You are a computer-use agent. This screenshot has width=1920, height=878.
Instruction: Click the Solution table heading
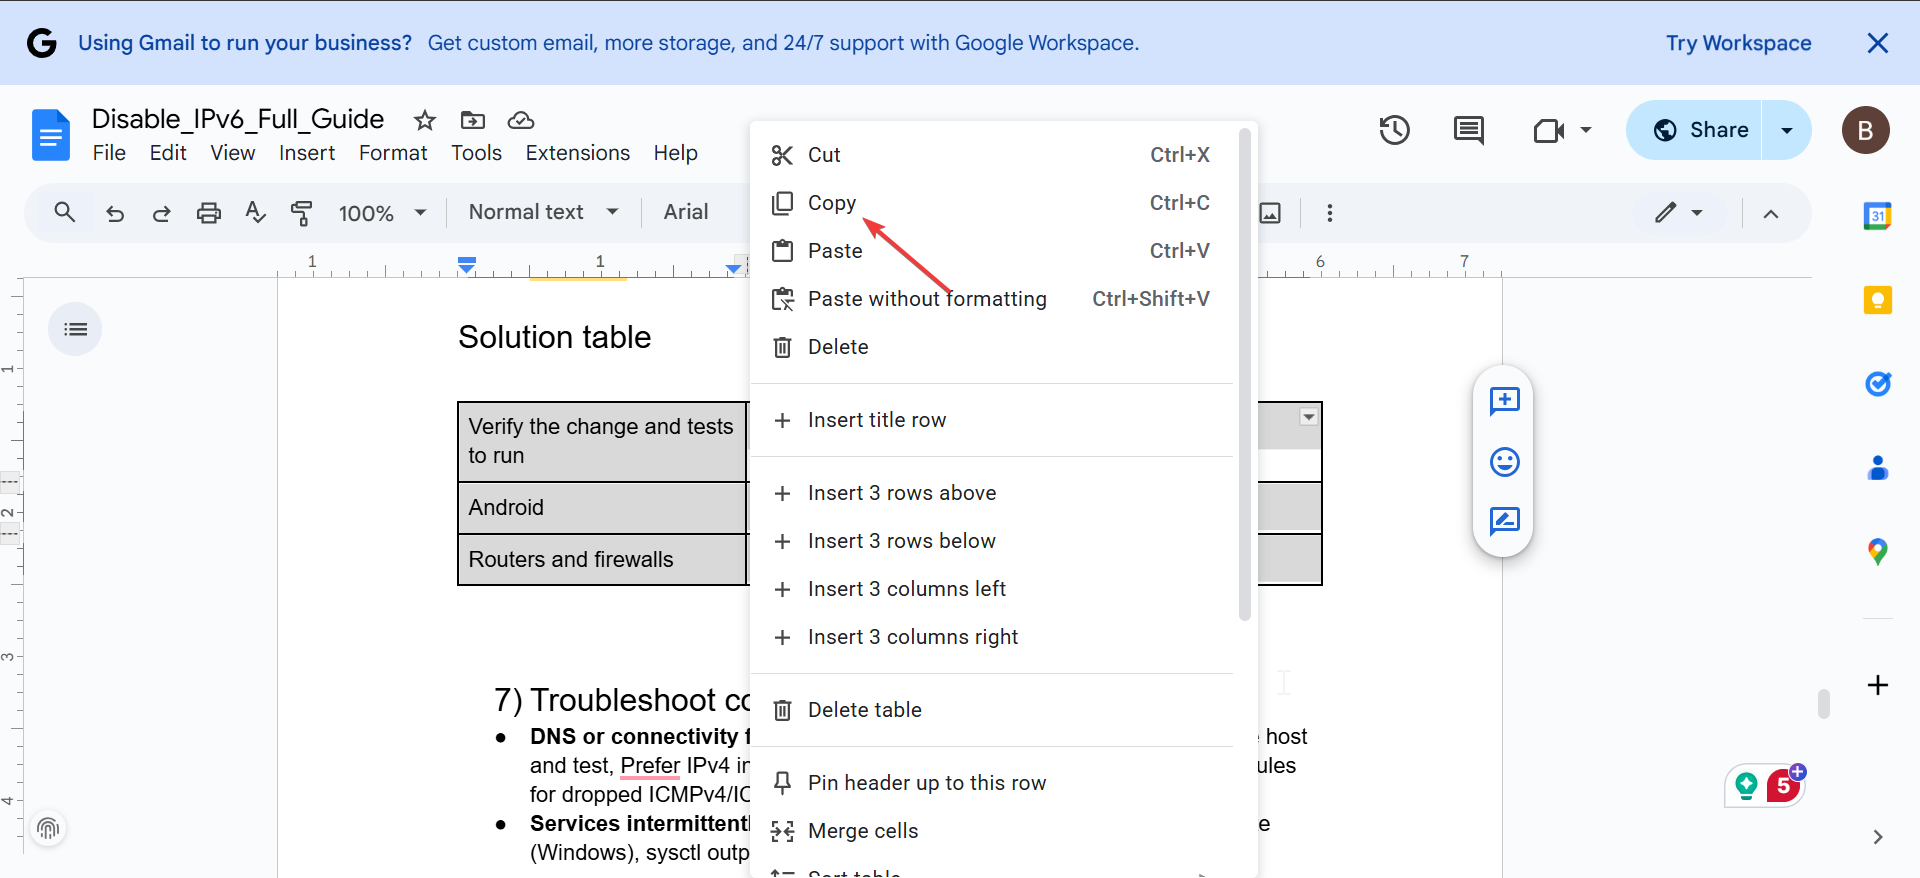(x=554, y=337)
